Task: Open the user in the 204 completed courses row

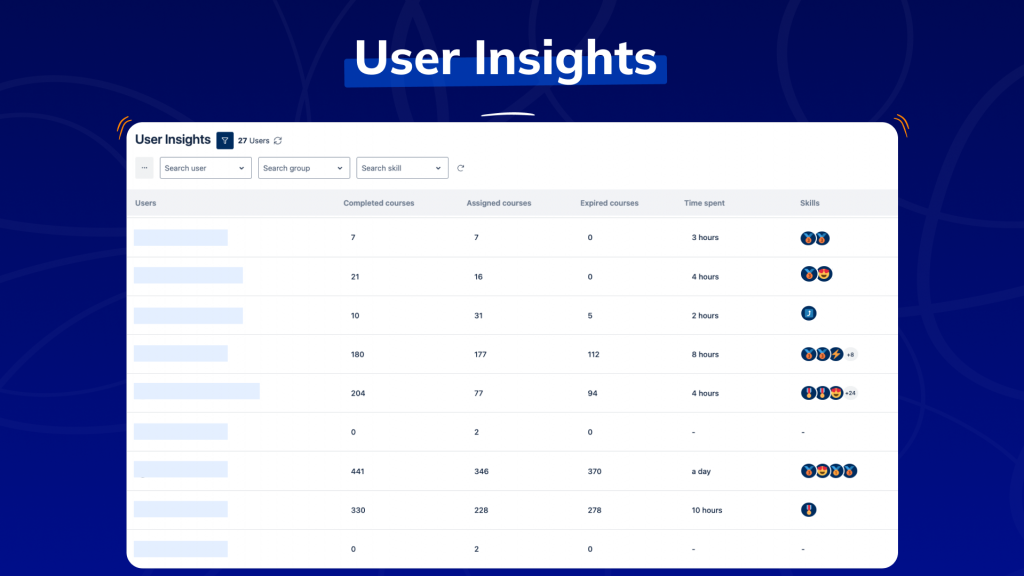Action: (x=197, y=392)
